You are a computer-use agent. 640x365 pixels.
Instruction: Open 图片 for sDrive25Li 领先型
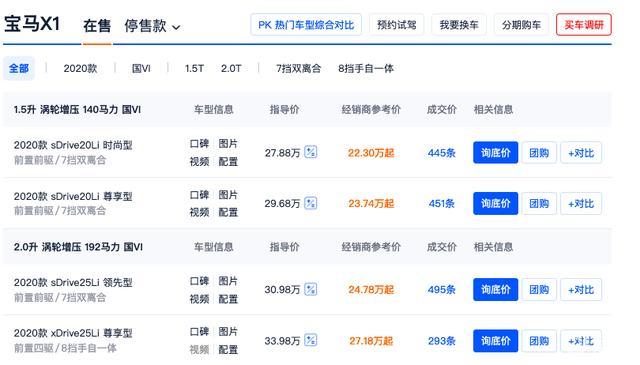[228, 281]
